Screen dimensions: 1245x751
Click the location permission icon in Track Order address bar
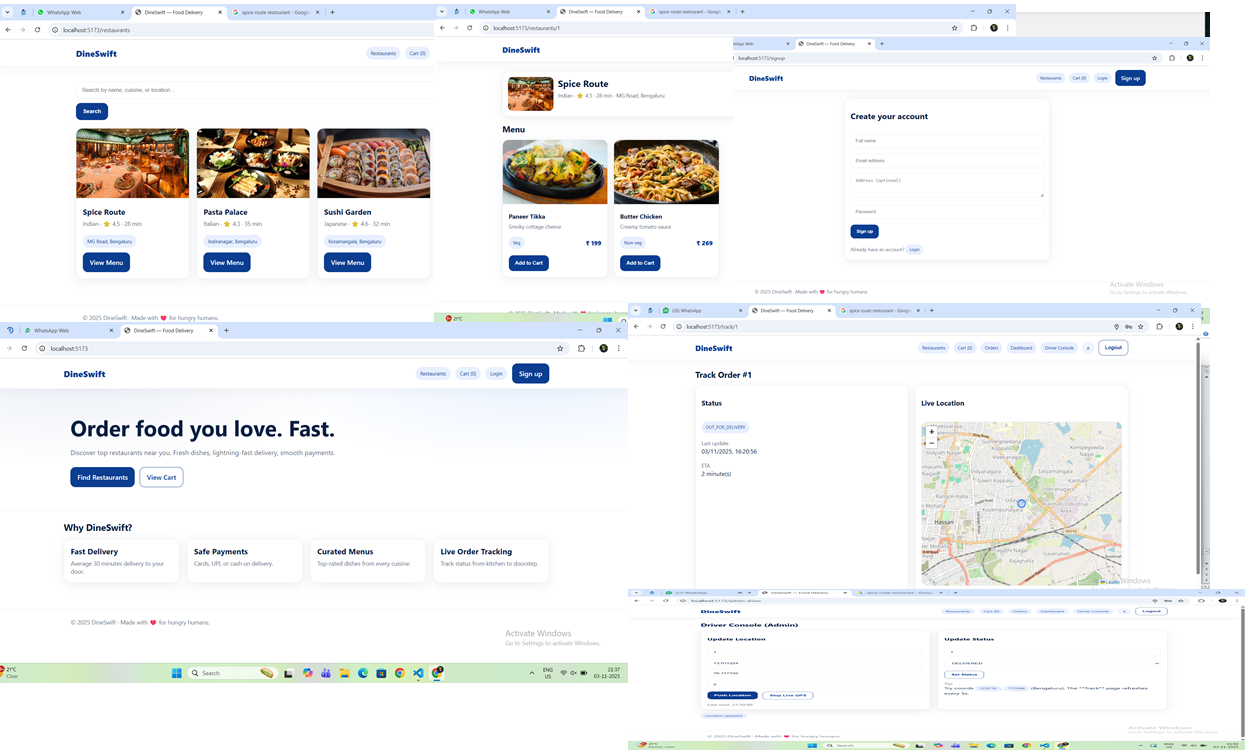pyautogui.click(x=1116, y=326)
